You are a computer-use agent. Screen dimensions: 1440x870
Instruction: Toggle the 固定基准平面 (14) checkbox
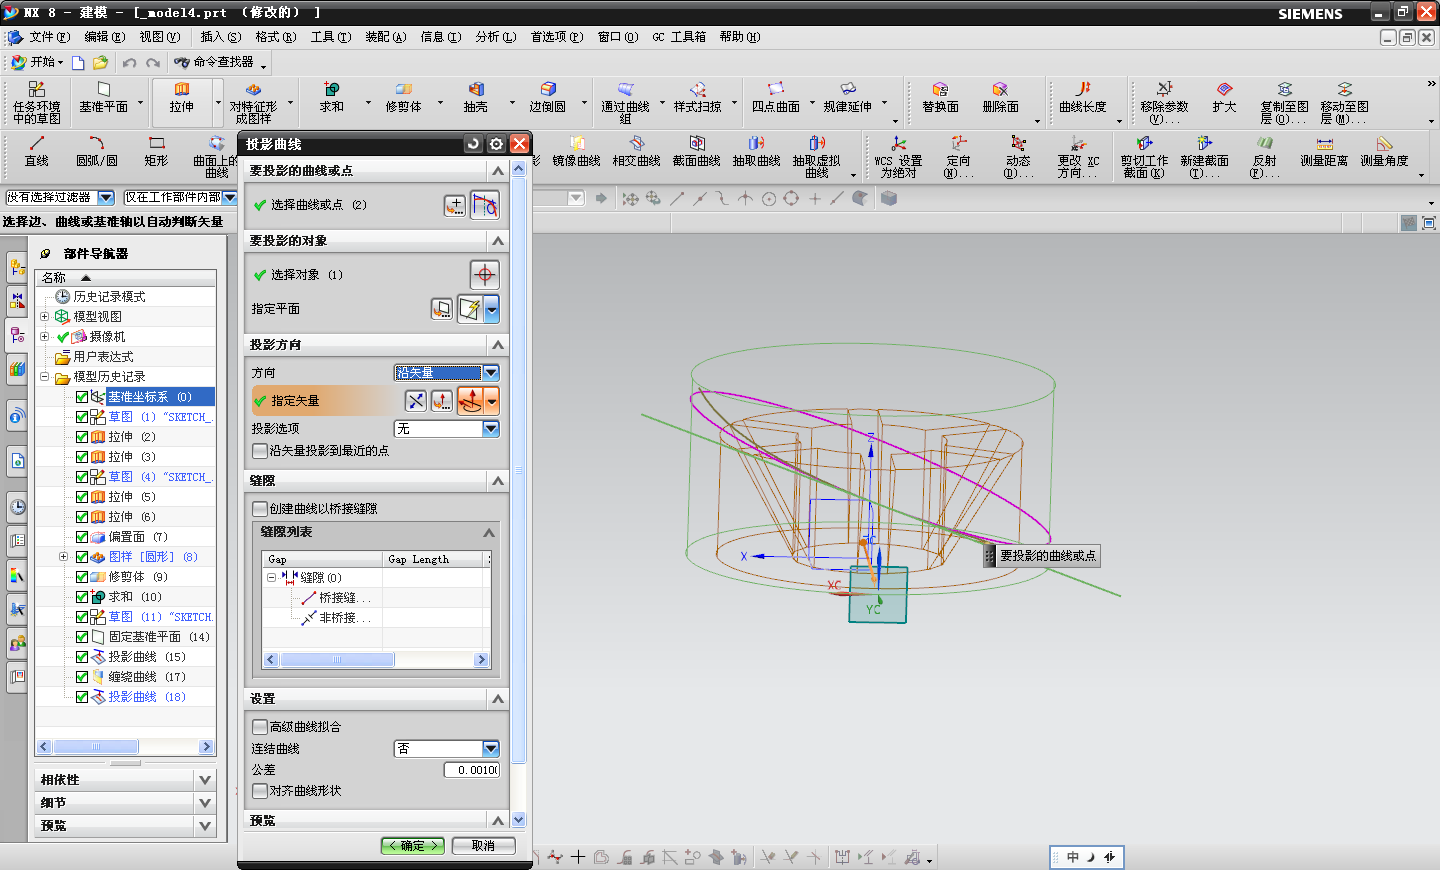pos(82,637)
